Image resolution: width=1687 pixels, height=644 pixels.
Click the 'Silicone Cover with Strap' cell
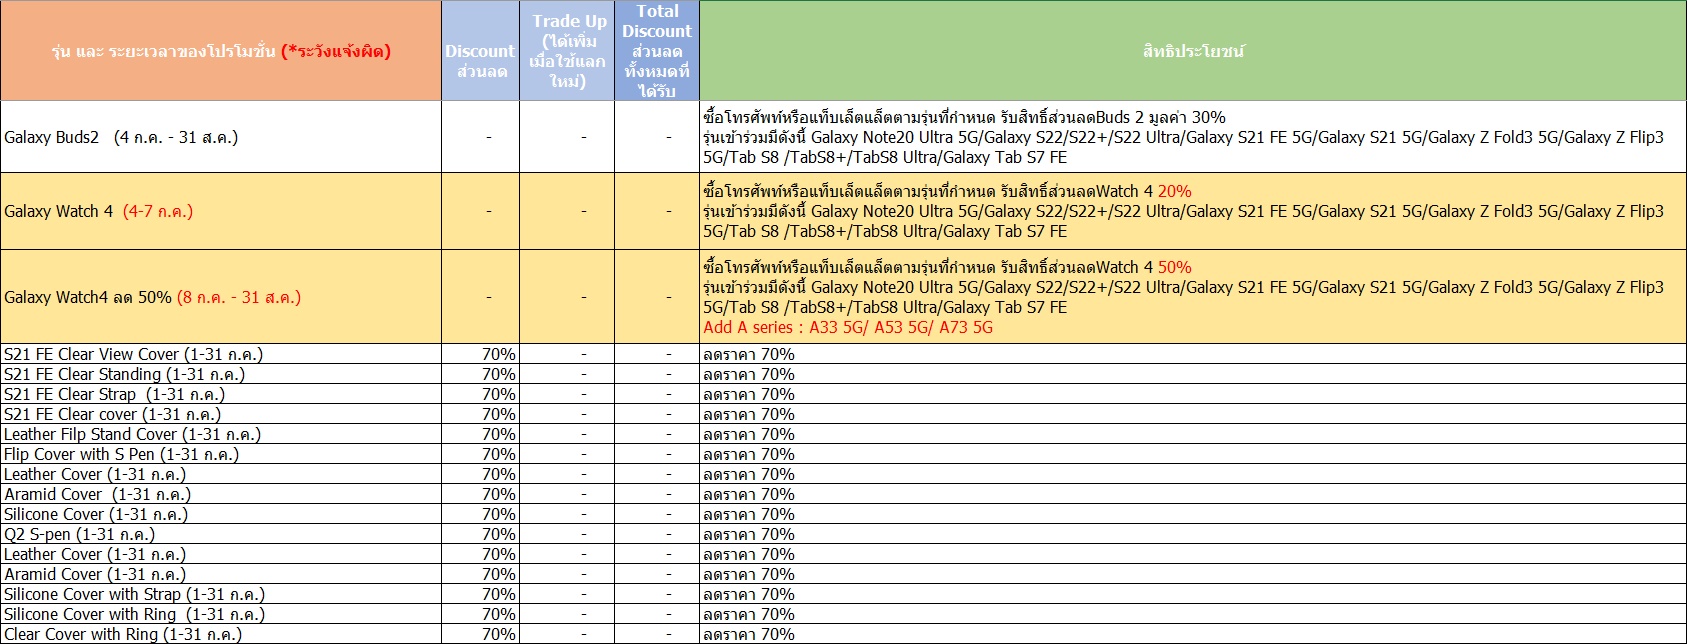click(221, 594)
